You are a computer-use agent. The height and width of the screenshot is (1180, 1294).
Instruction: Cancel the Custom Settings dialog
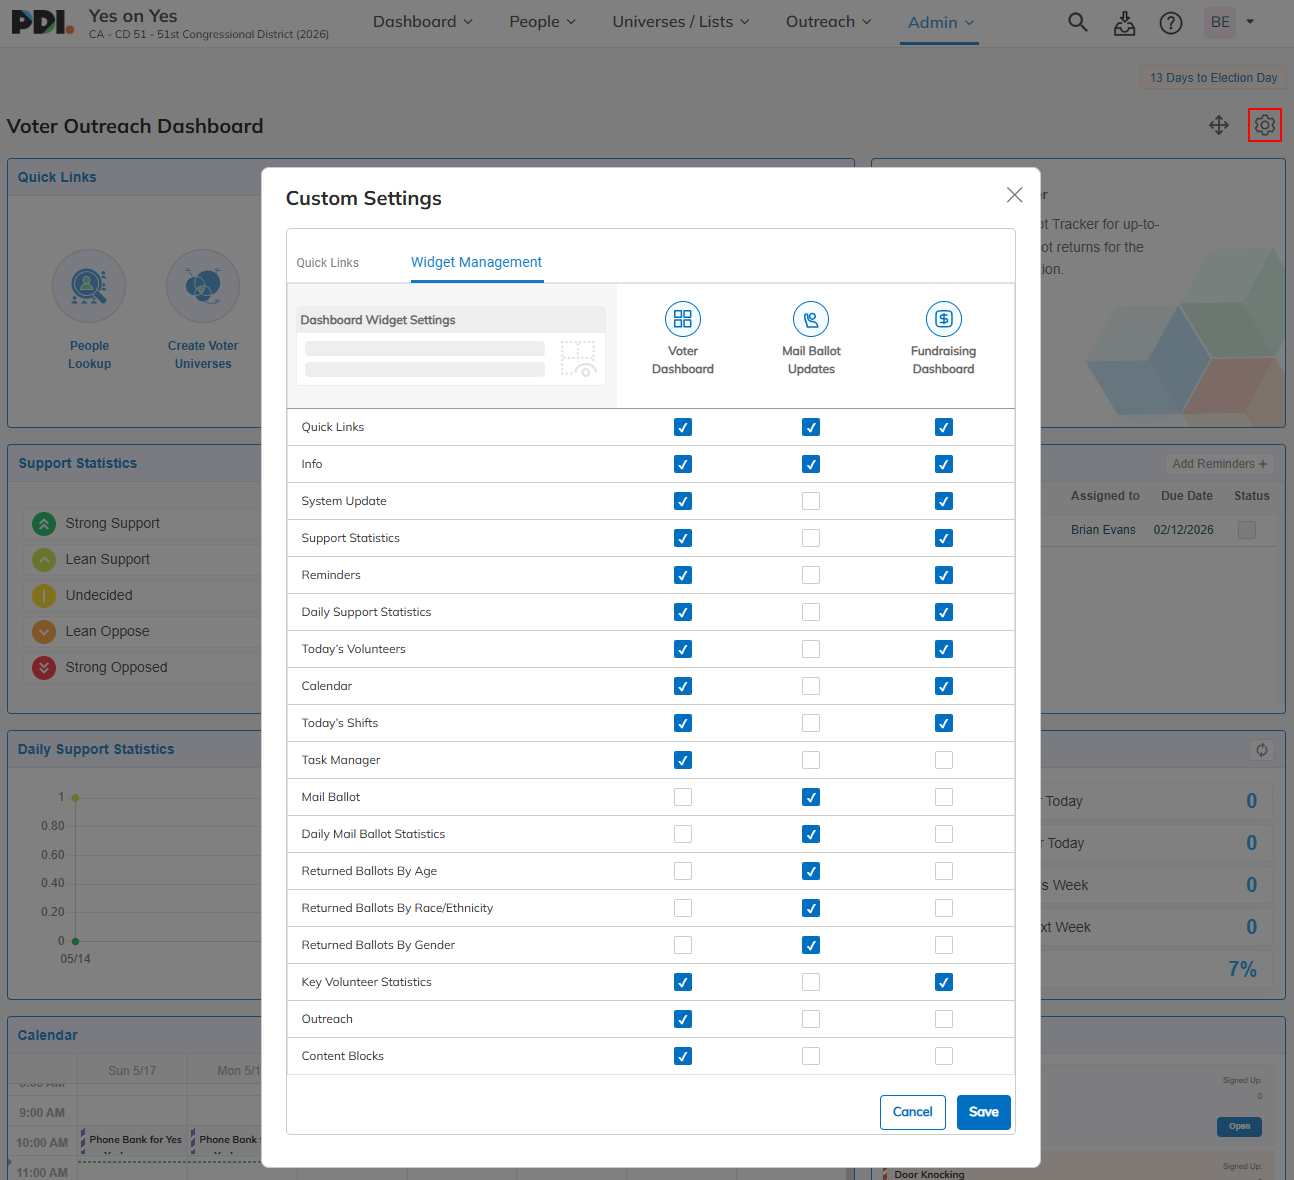913,1112
